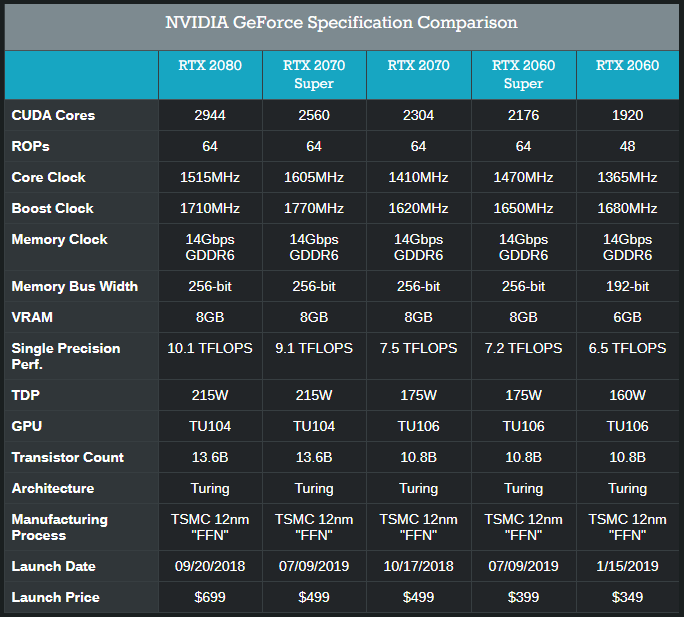This screenshot has height=617, width=684.
Task: Select the RTX 2070 Super column header
Action: tap(314, 74)
